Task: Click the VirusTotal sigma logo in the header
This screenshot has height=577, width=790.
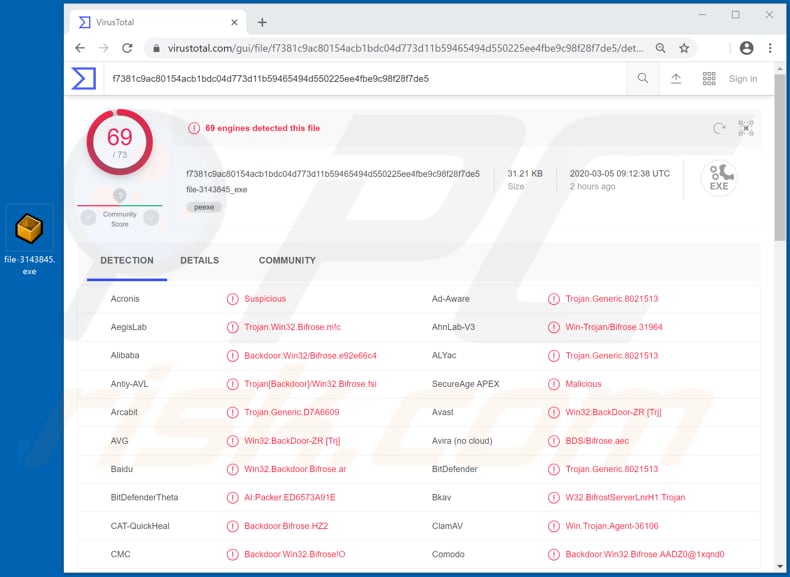Action: [84, 79]
